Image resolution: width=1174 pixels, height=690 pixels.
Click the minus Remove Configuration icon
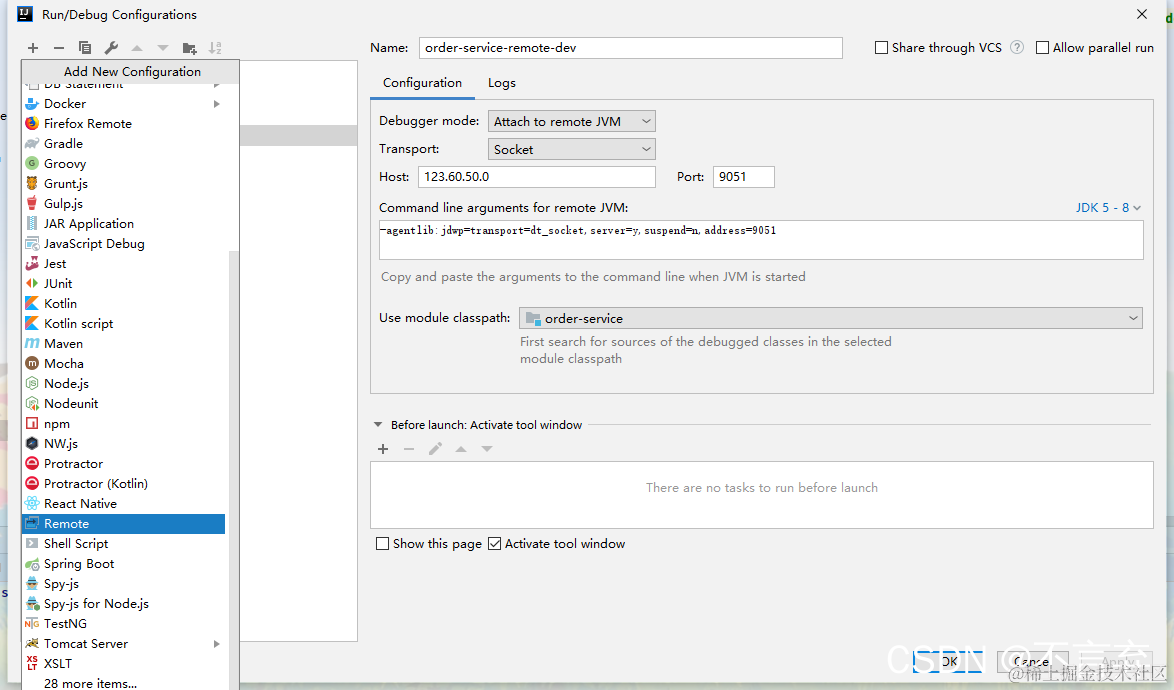(x=59, y=48)
